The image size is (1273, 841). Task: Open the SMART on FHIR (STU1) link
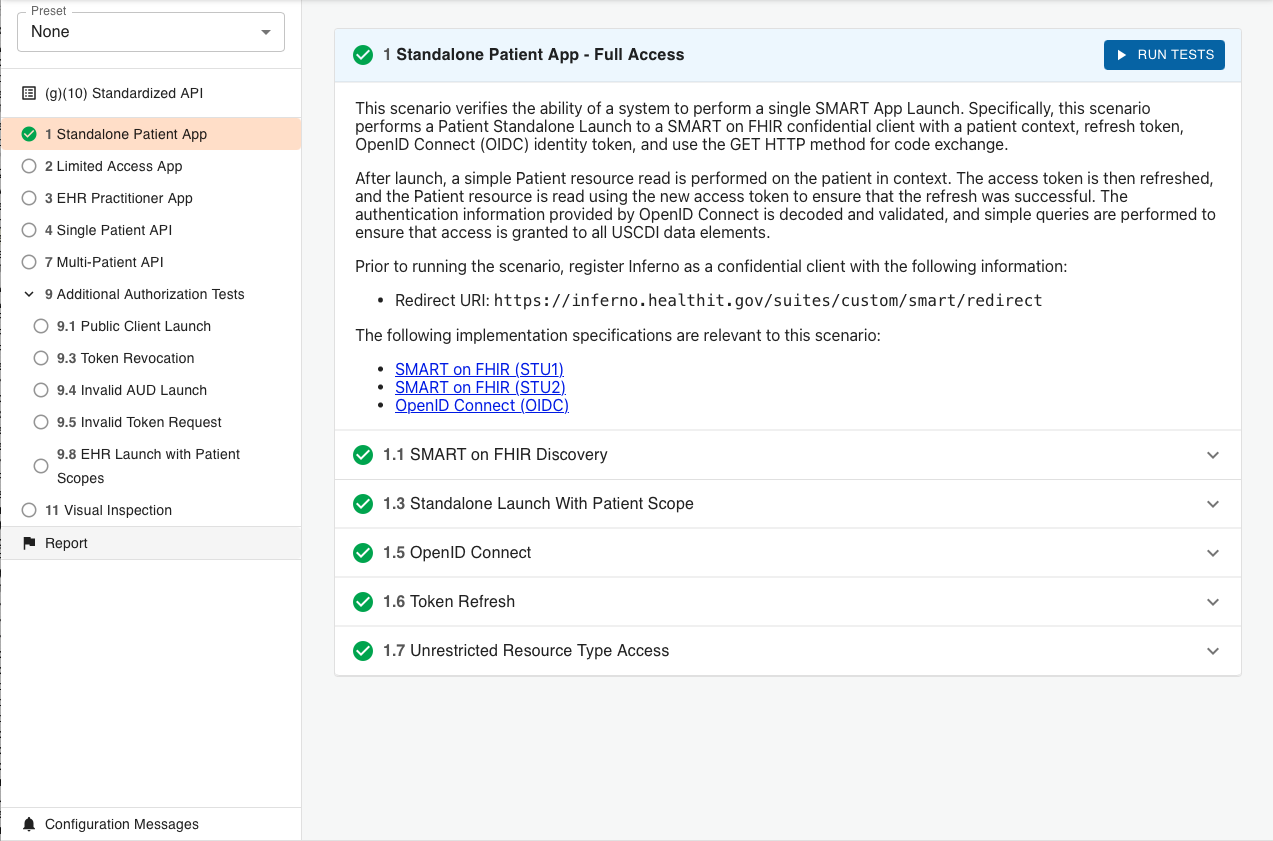coord(479,369)
